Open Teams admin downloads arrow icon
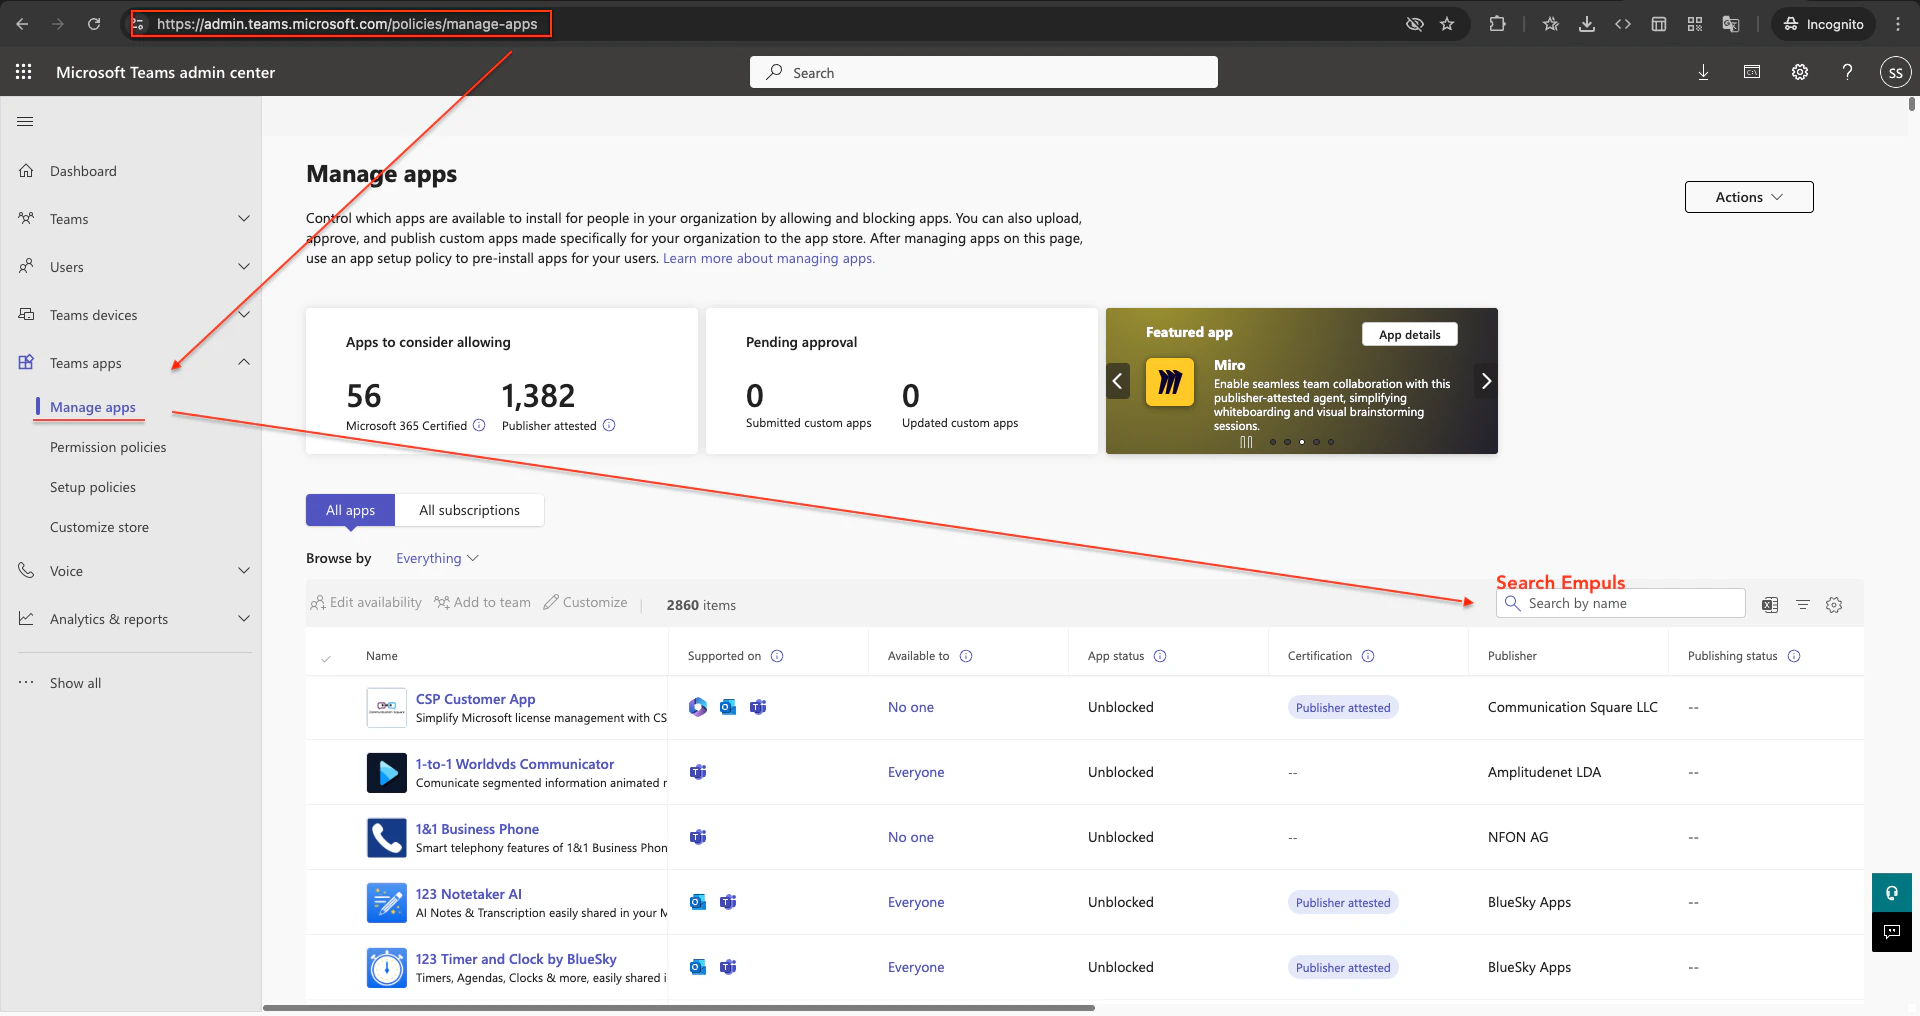Viewport: 1920px width, 1016px height. [x=1703, y=72]
